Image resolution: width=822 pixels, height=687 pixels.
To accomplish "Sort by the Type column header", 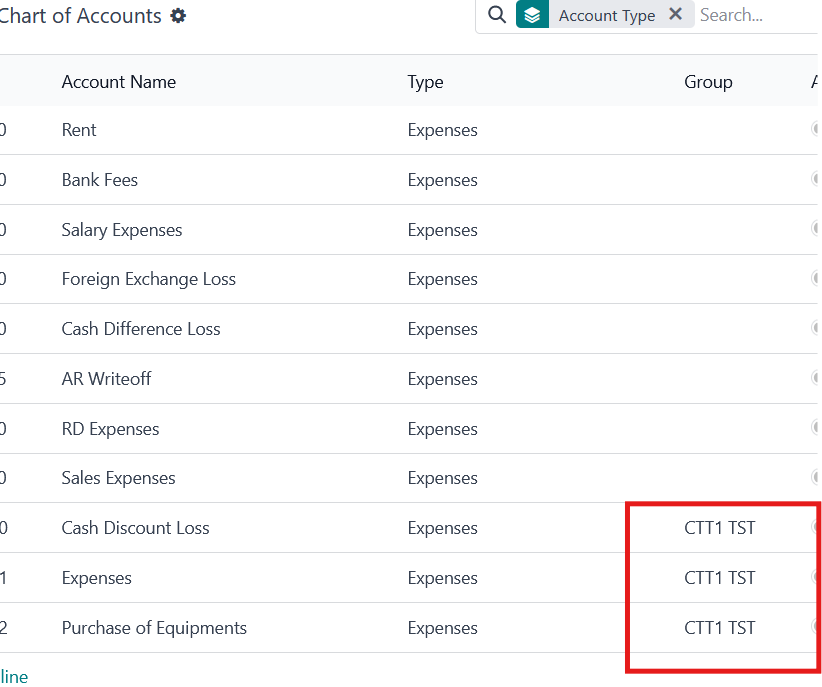I will tap(425, 82).
